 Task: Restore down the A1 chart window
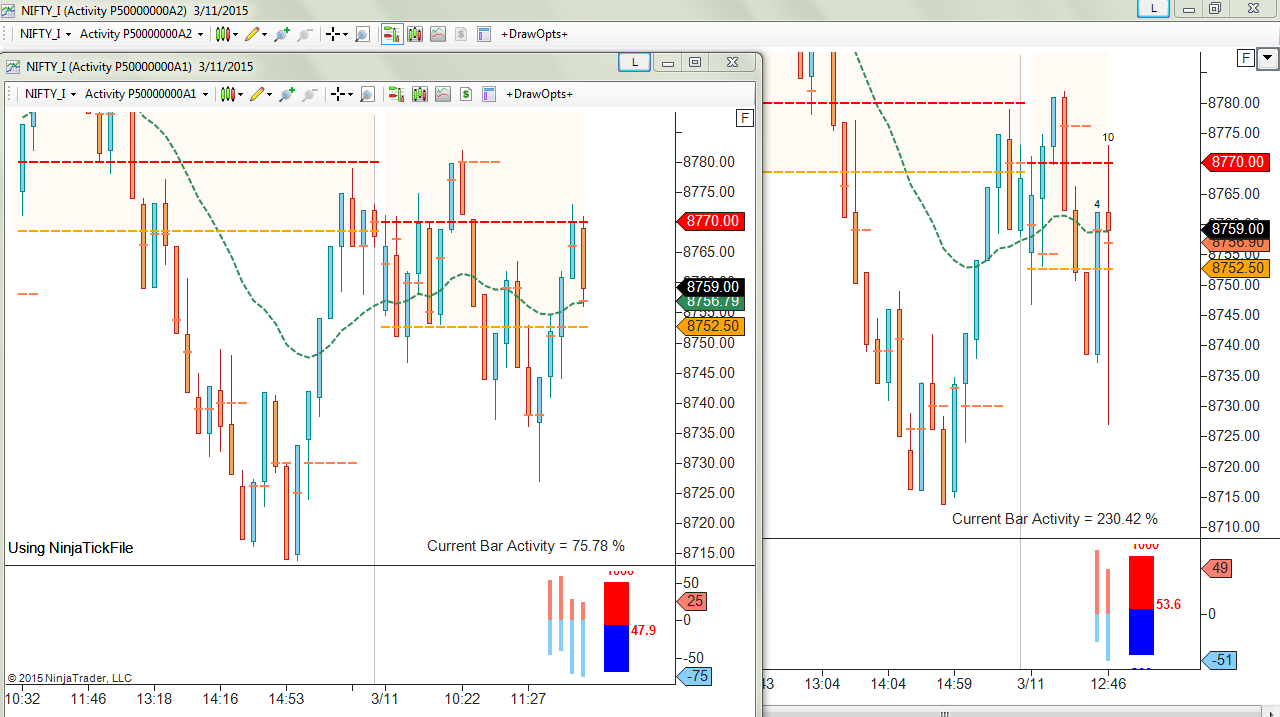click(695, 62)
